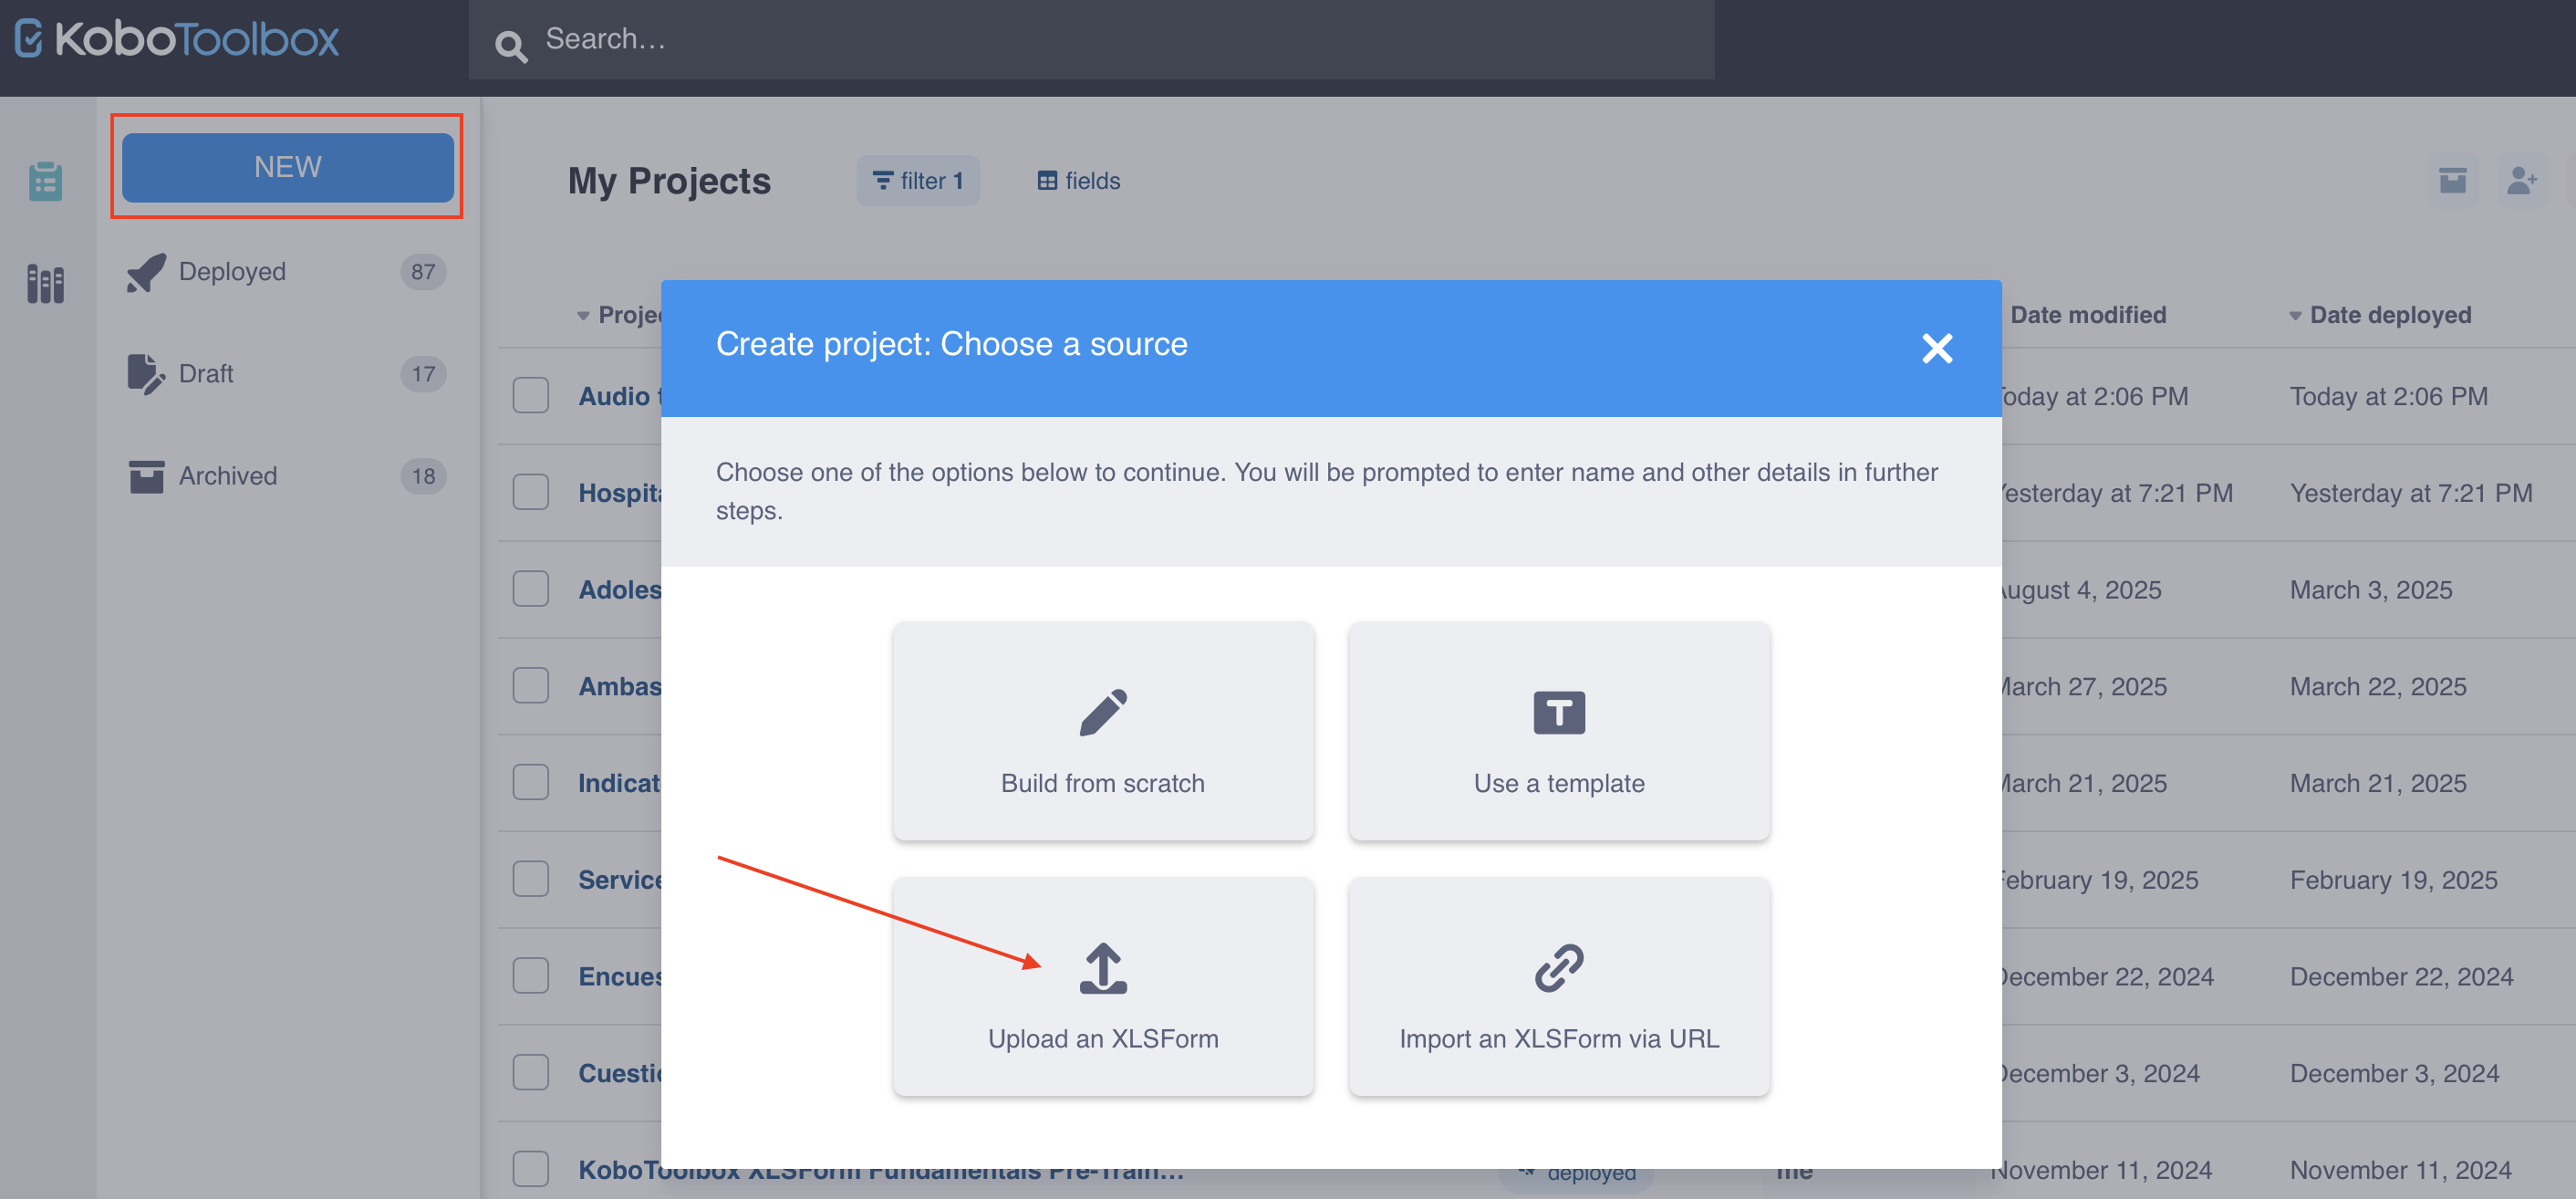Click inside the Search field
The height and width of the screenshot is (1199, 2576).
pos(900,39)
